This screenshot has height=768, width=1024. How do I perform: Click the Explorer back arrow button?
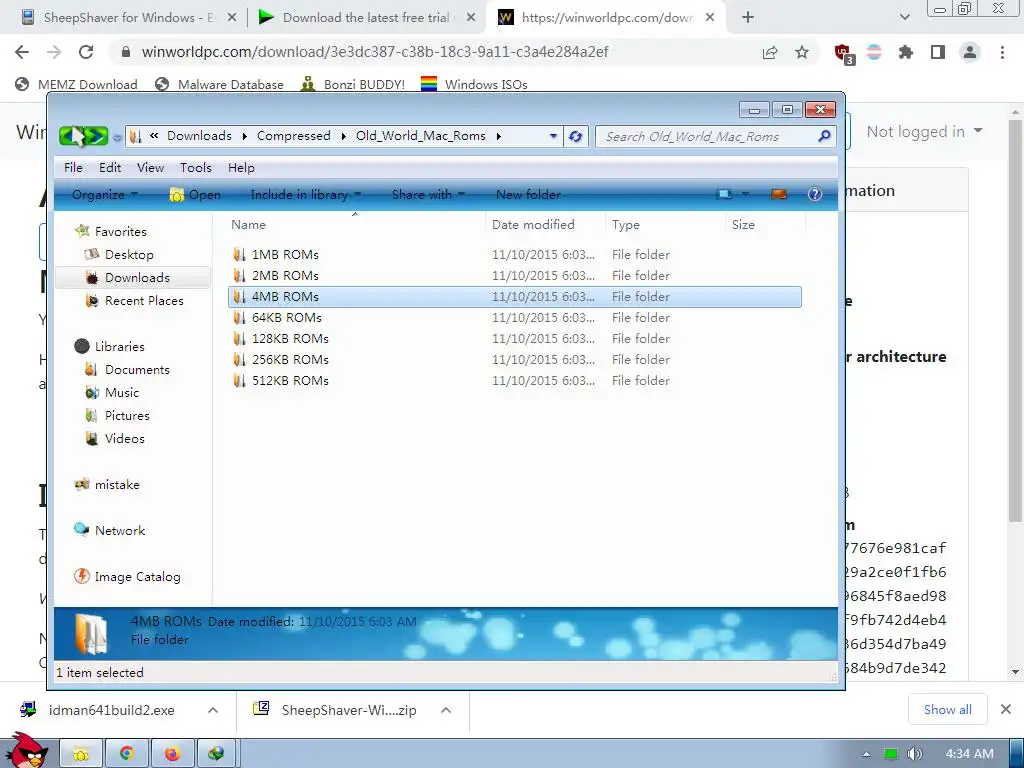tap(71, 136)
